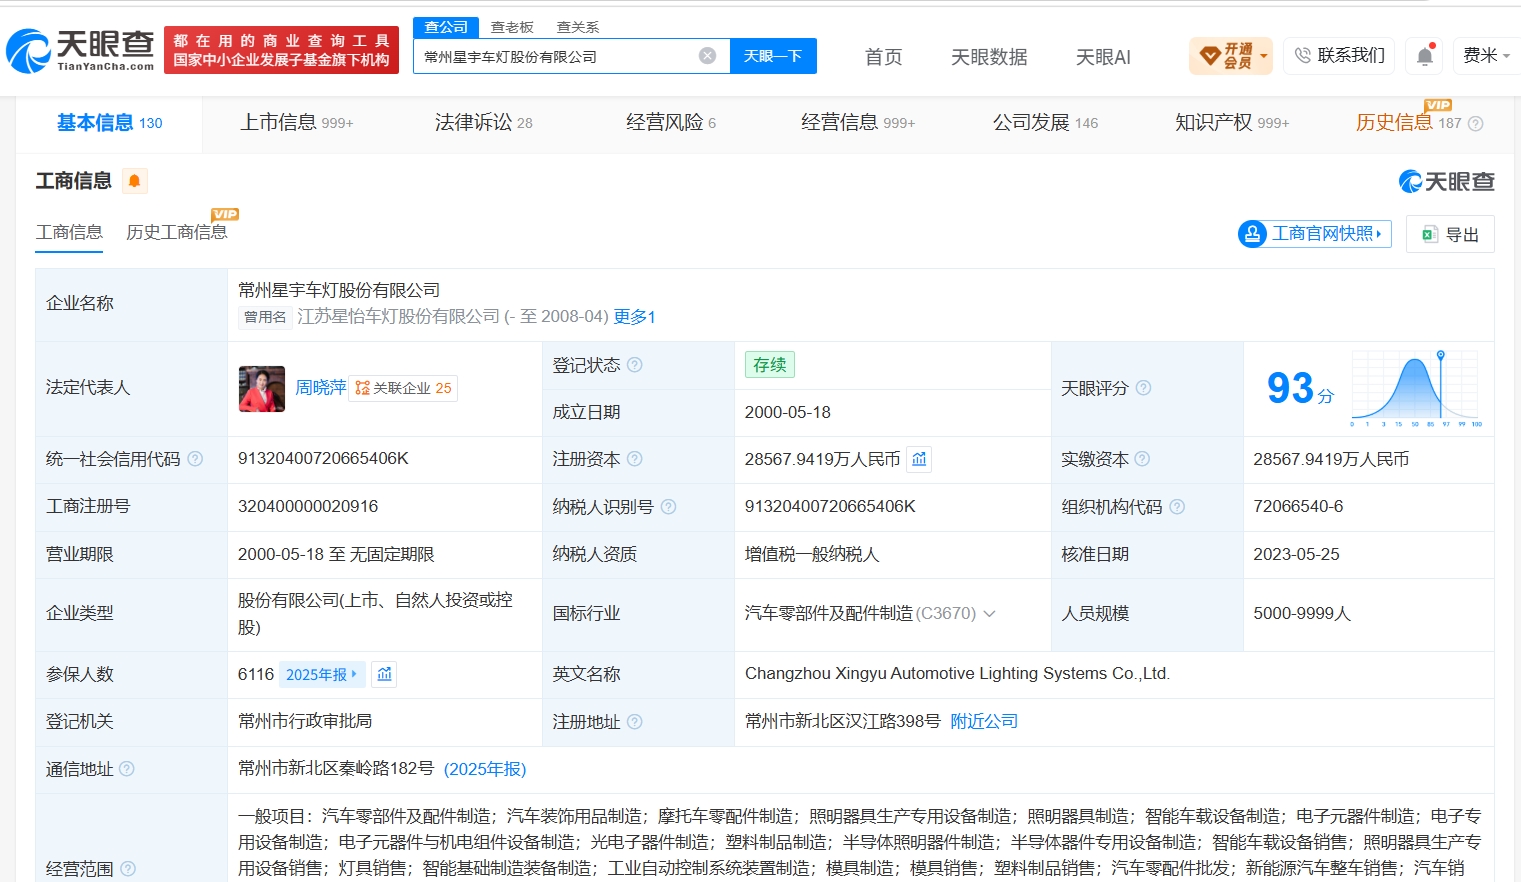The height and width of the screenshot is (882, 1521).
Task: Click the English name Changzhou Xingyu Automotive Lighting
Action: 957,674
